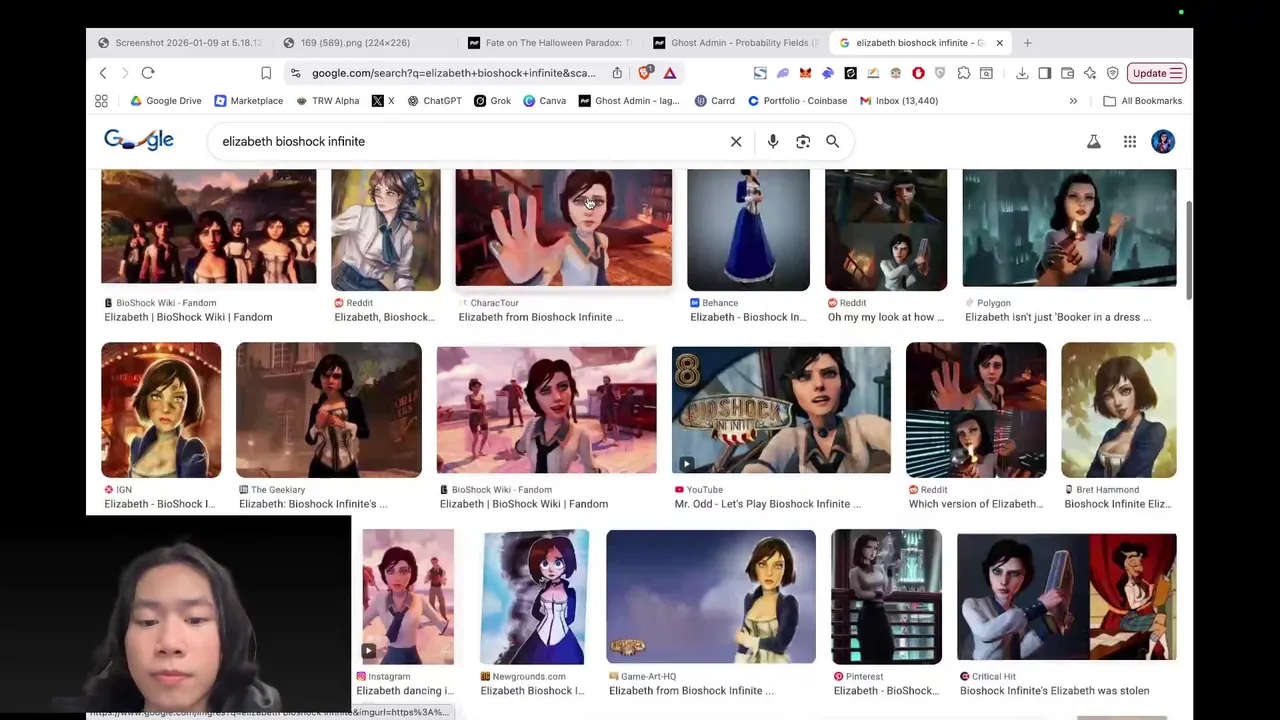The height and width of the screenshot is (720, 1280).
Task: Switch to the Screenshot 2026-01-09 tab
Action: [x=179, y=43]
